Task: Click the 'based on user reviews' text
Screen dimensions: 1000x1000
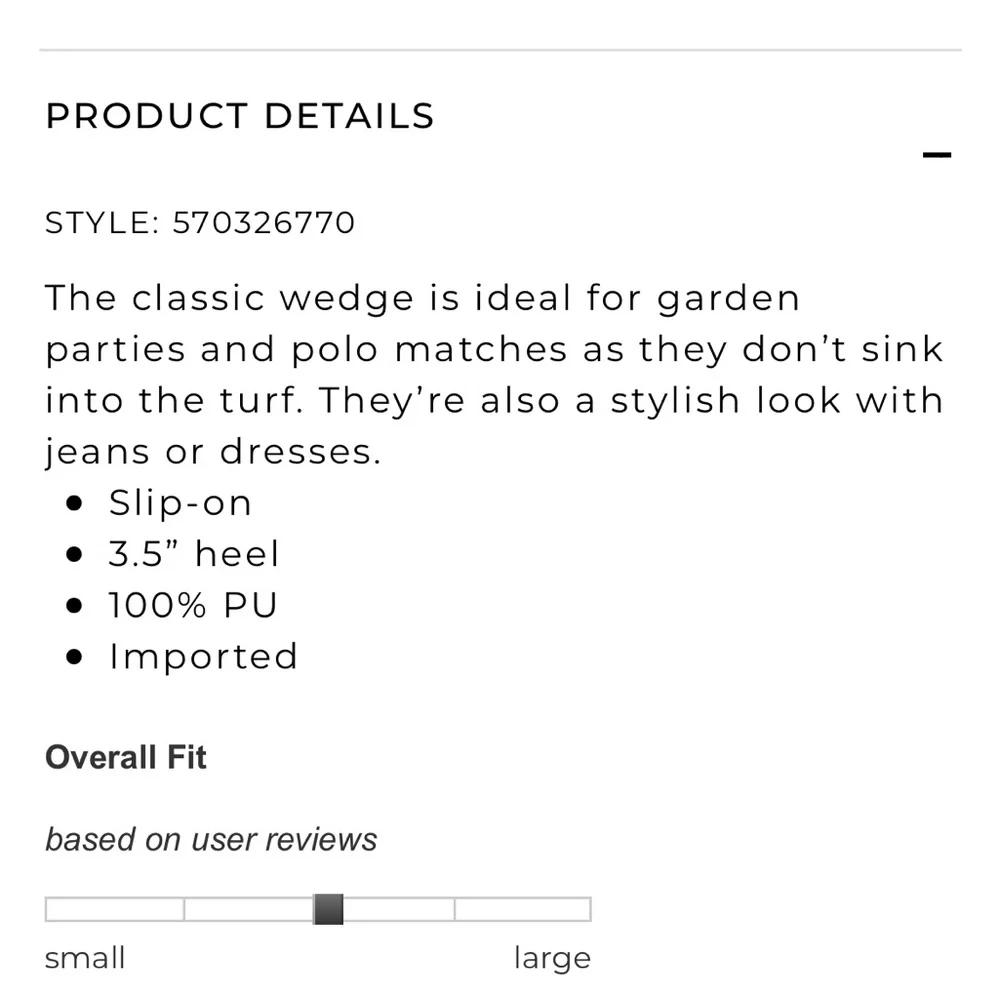Action: click(x=211, y=839)
